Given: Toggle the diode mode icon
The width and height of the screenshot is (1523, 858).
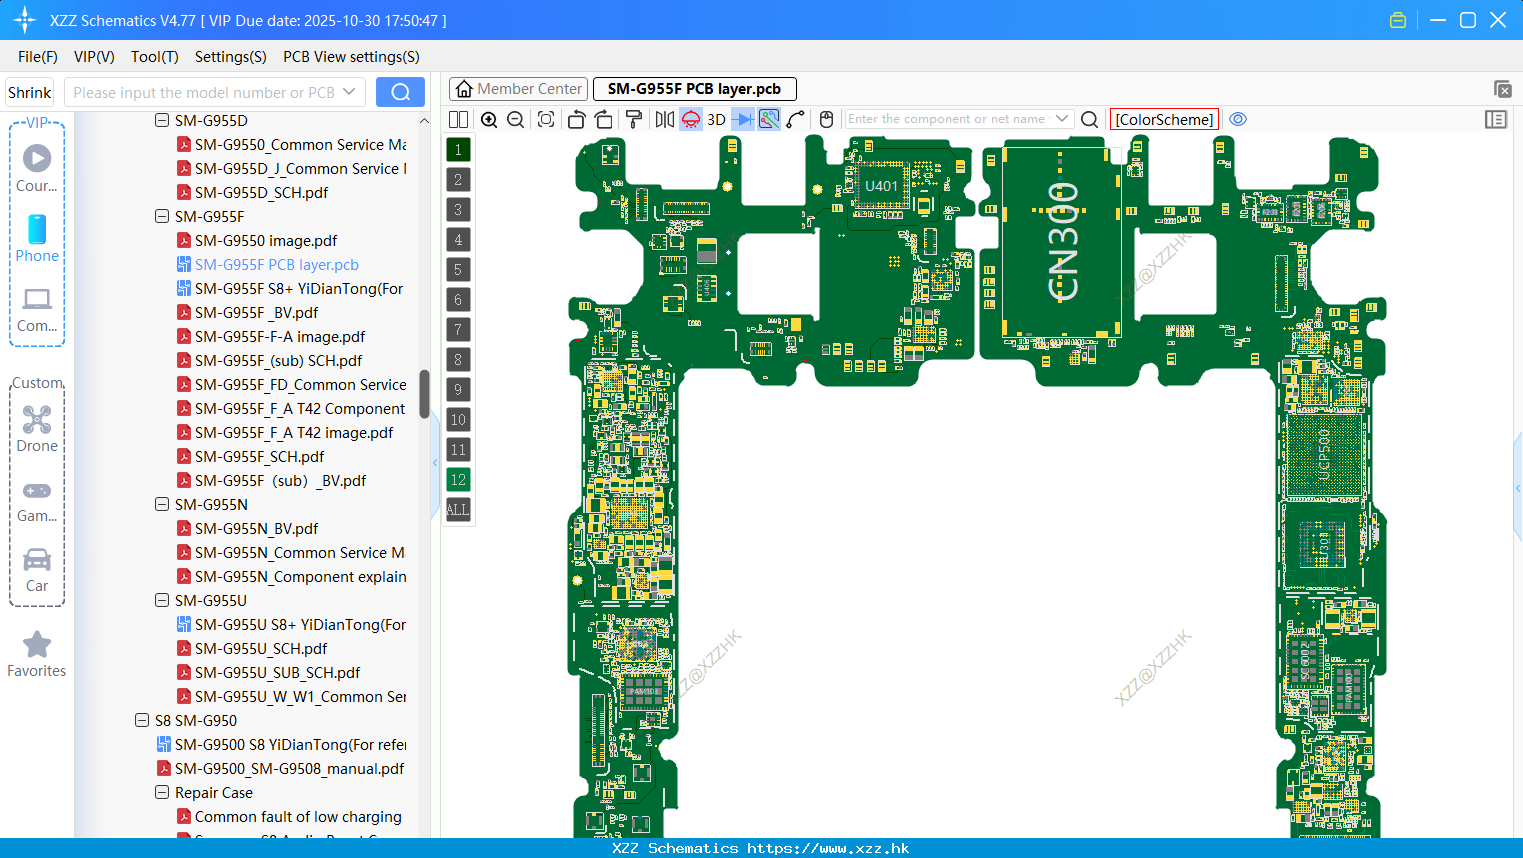Looking at the screenshot, I should coord(742,119).
